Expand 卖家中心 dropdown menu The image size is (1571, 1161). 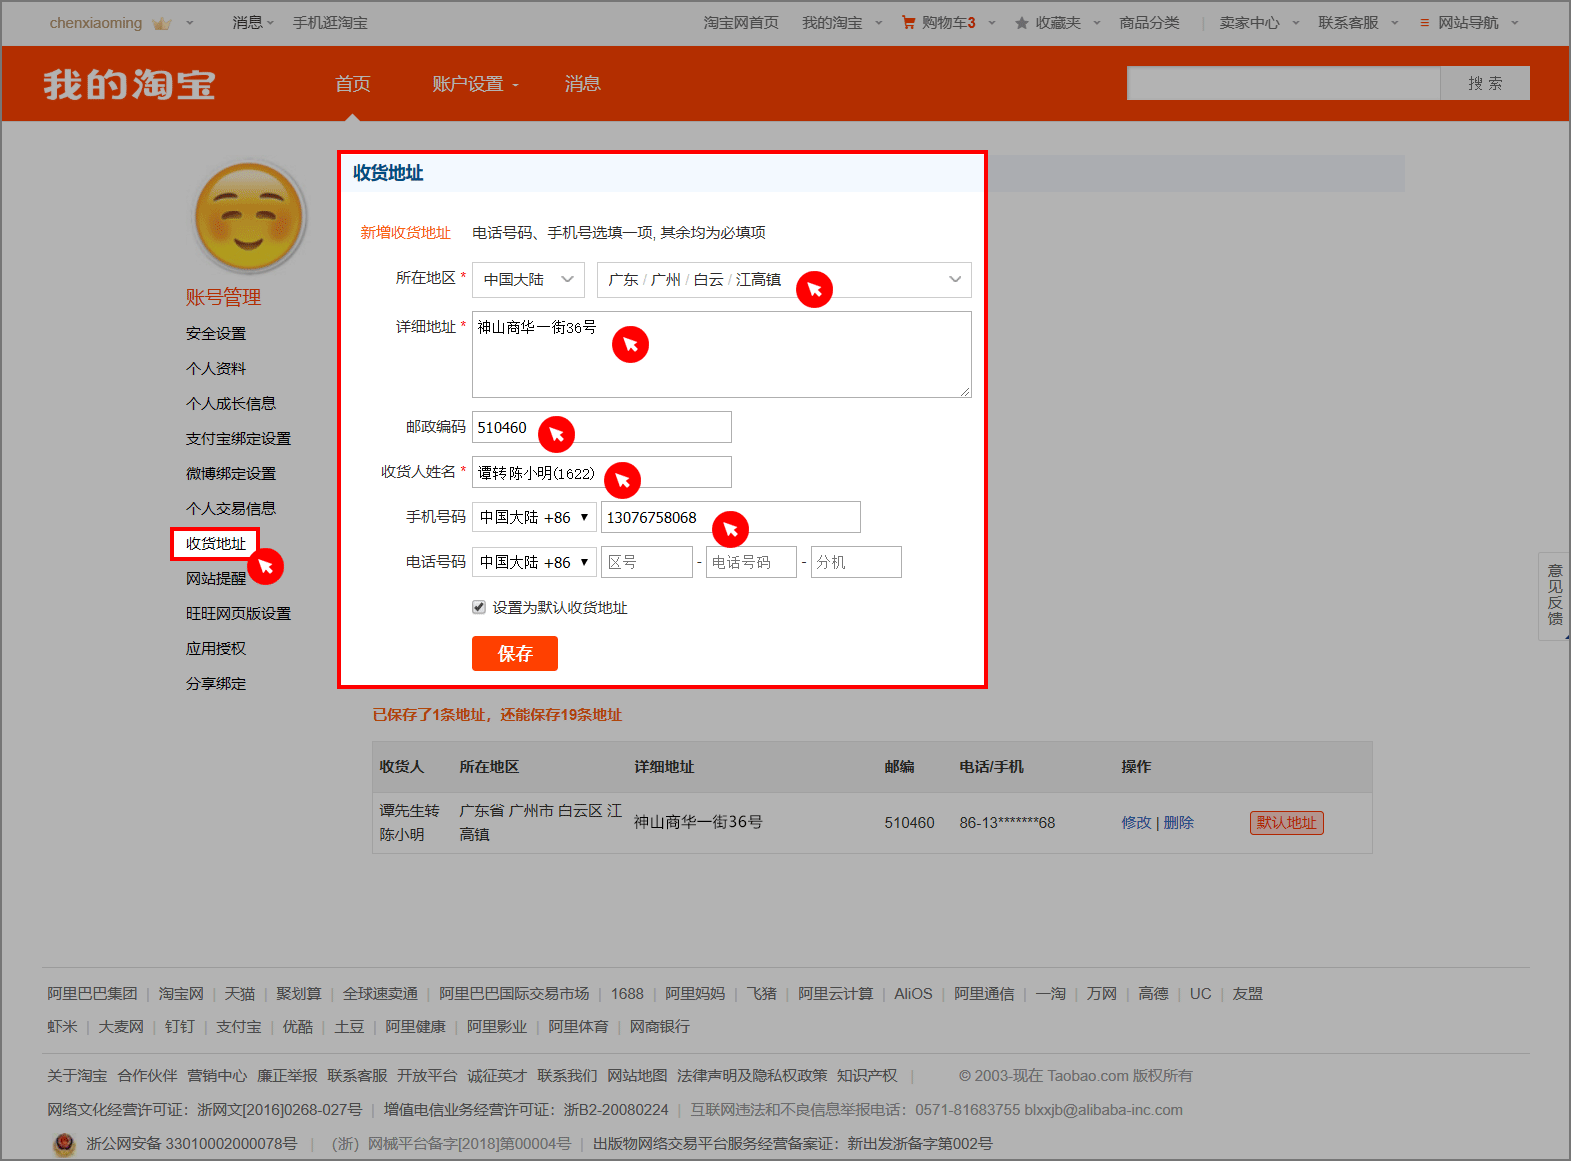point(1296,23)
